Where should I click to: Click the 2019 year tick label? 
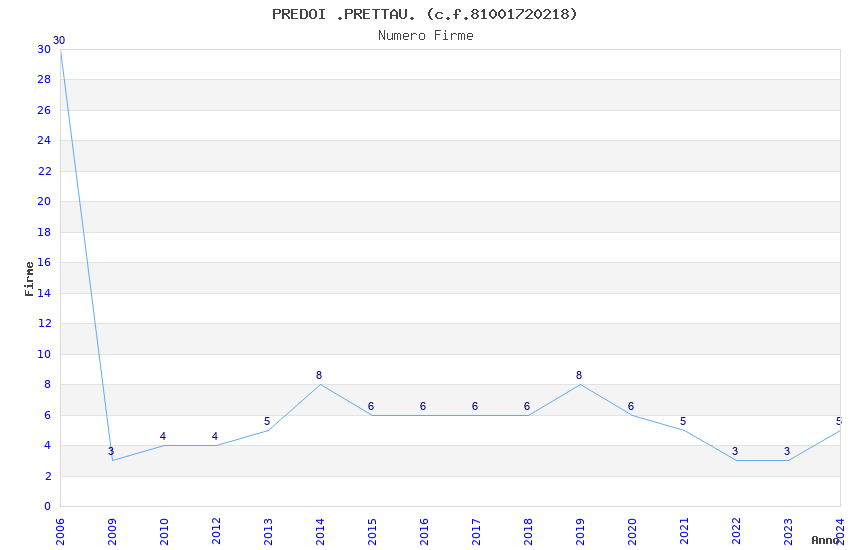pos(581,532)
